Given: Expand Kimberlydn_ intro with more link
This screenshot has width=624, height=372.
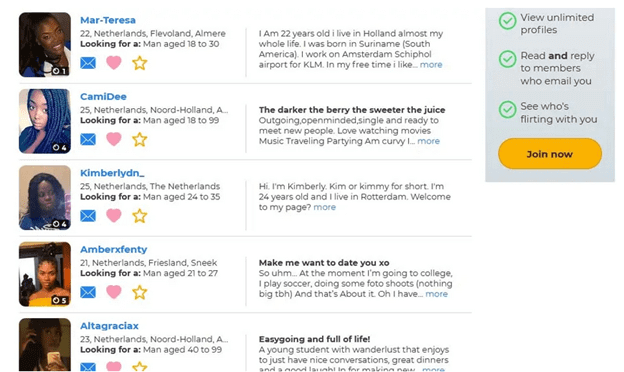Looking at the screenshot, I should (x=325, y=207).
